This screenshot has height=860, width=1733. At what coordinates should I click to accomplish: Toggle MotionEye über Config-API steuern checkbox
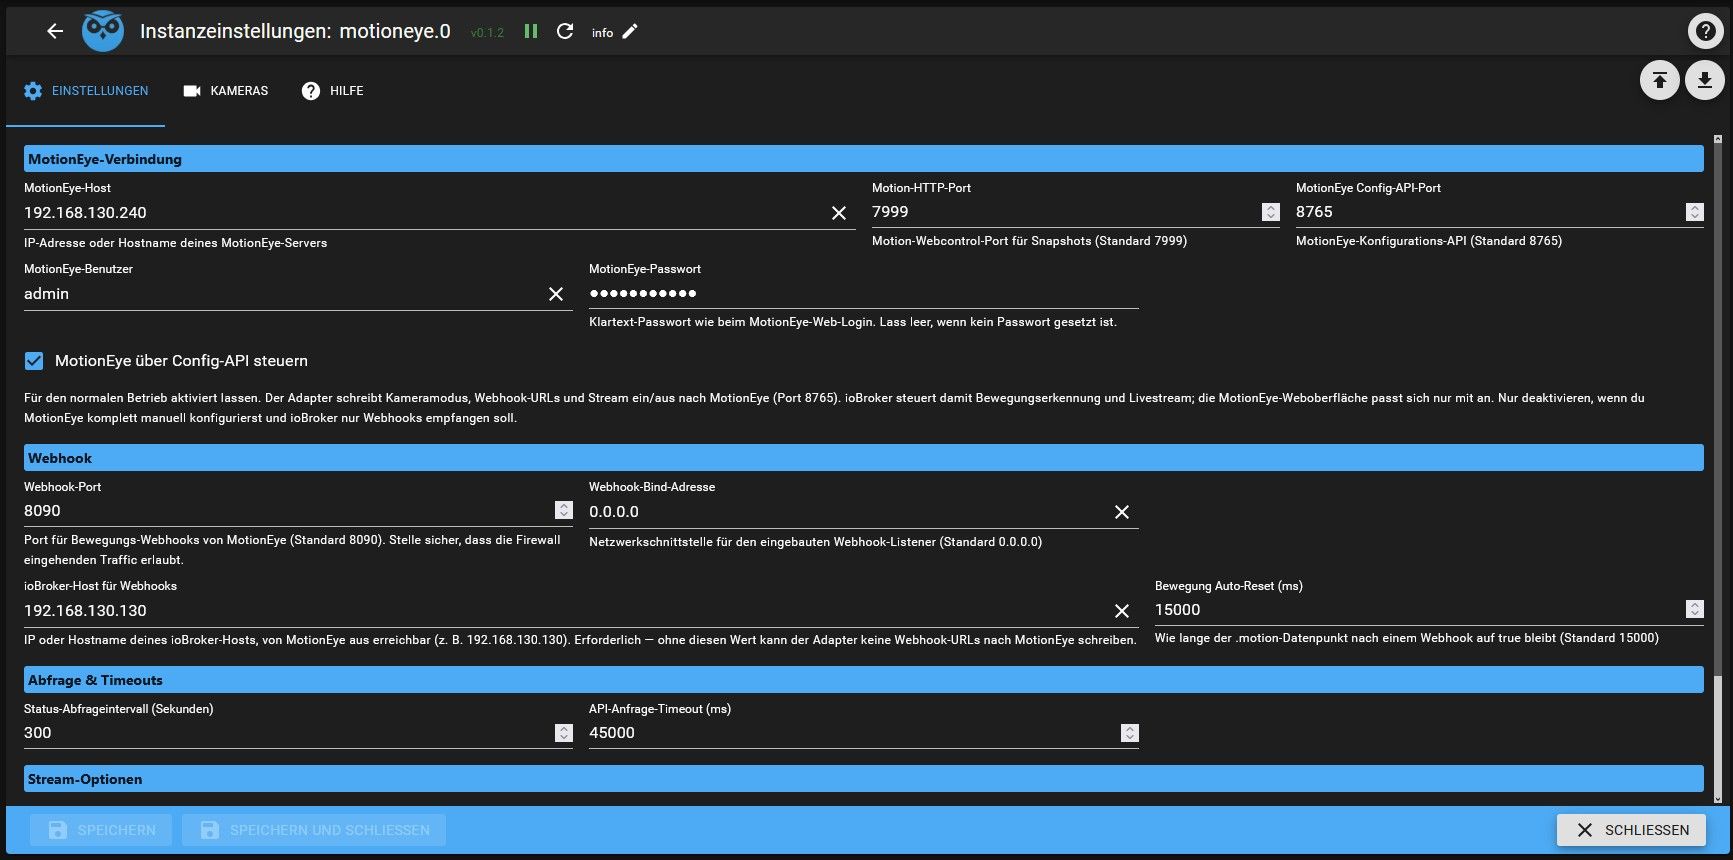tap(34, 361)
